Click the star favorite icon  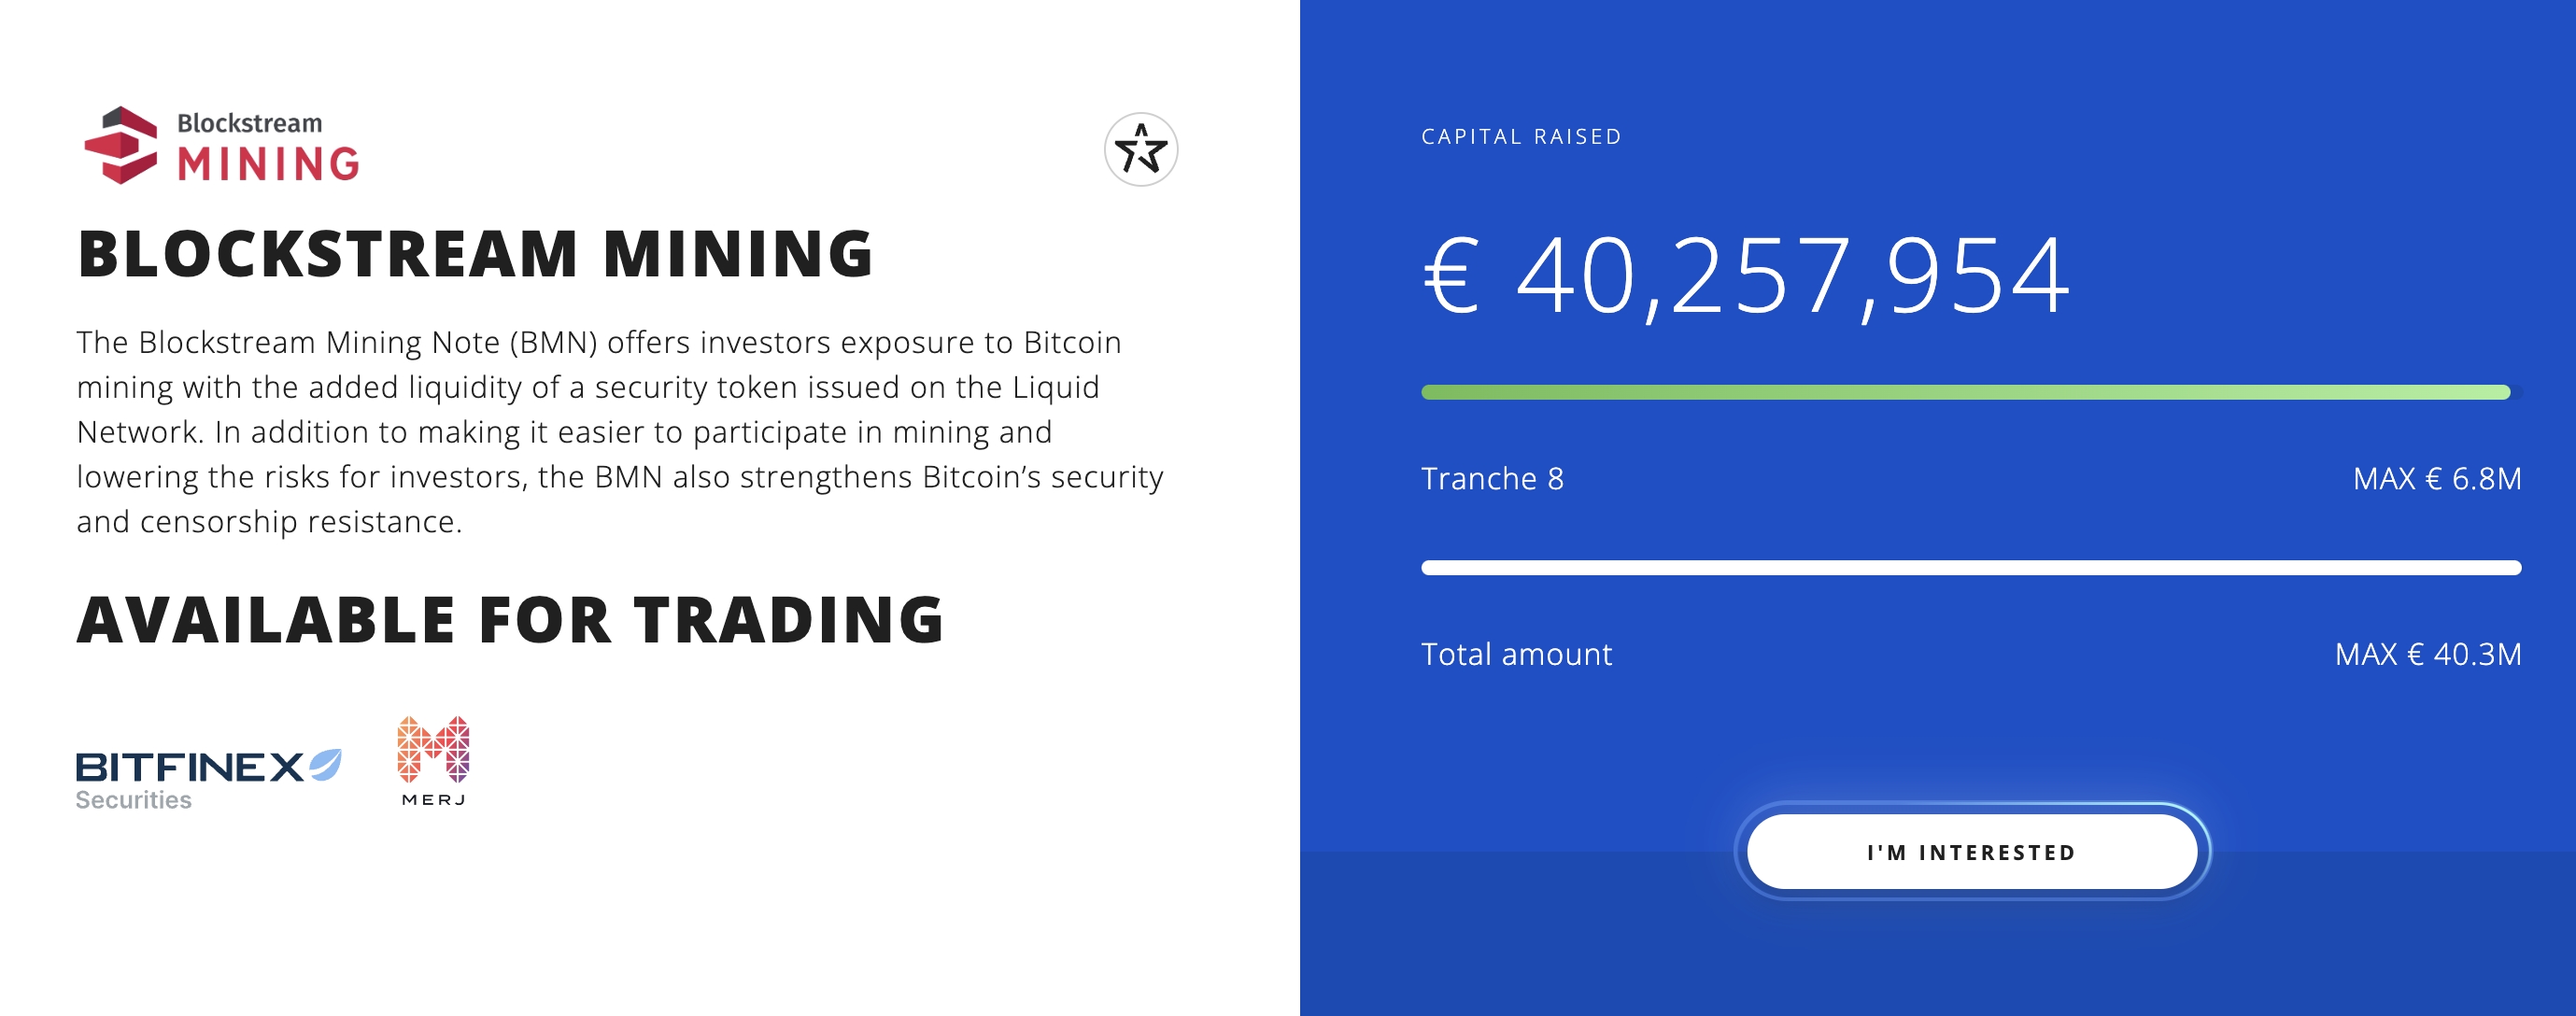[x=1141, y=150]
